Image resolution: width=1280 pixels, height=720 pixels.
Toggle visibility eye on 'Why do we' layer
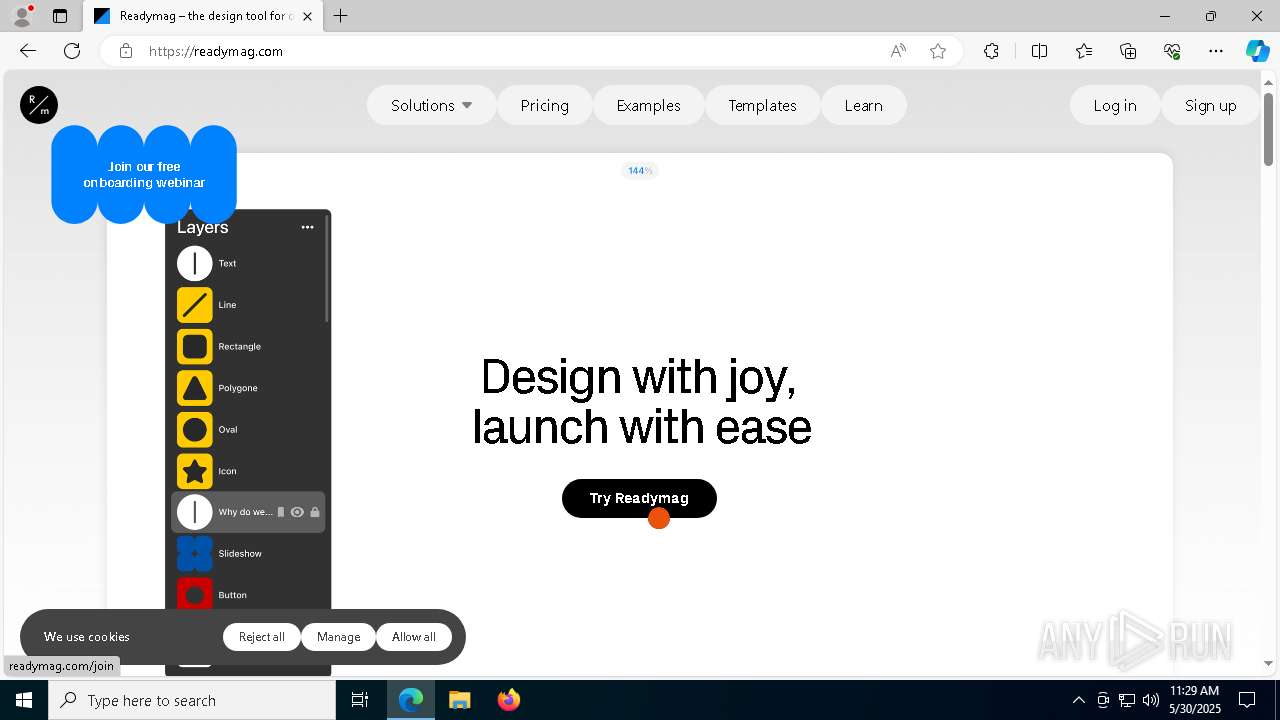point(297,512)
